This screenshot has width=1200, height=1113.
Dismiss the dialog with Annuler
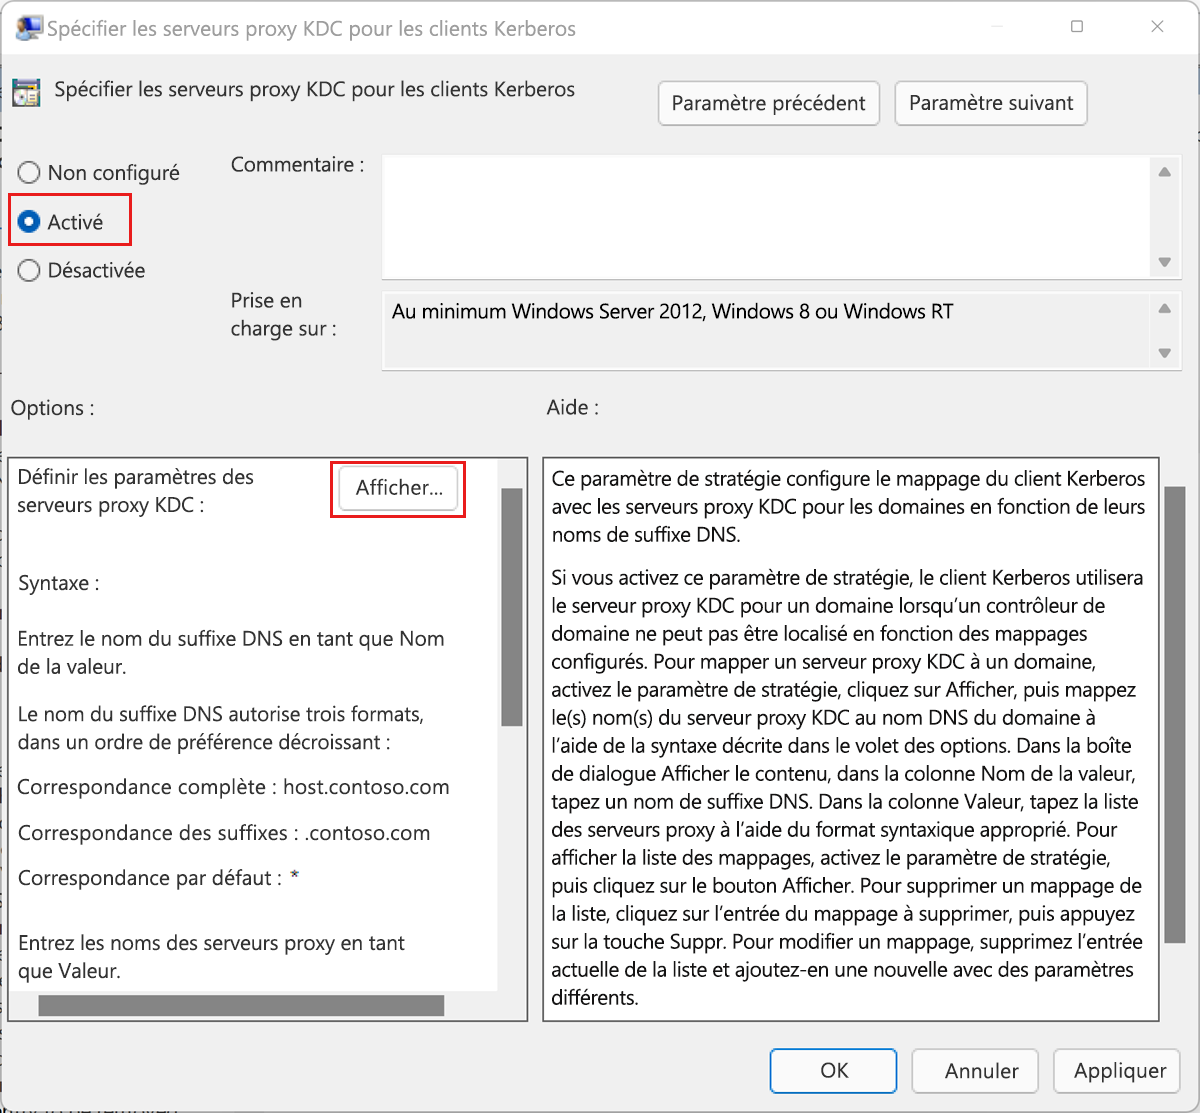click(x=975, y=1070)
